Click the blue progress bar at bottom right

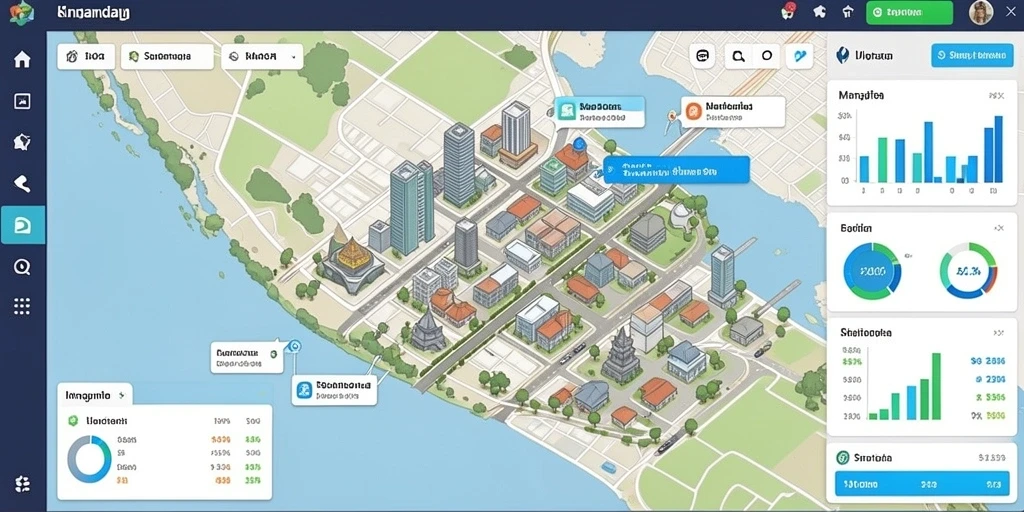922,485
